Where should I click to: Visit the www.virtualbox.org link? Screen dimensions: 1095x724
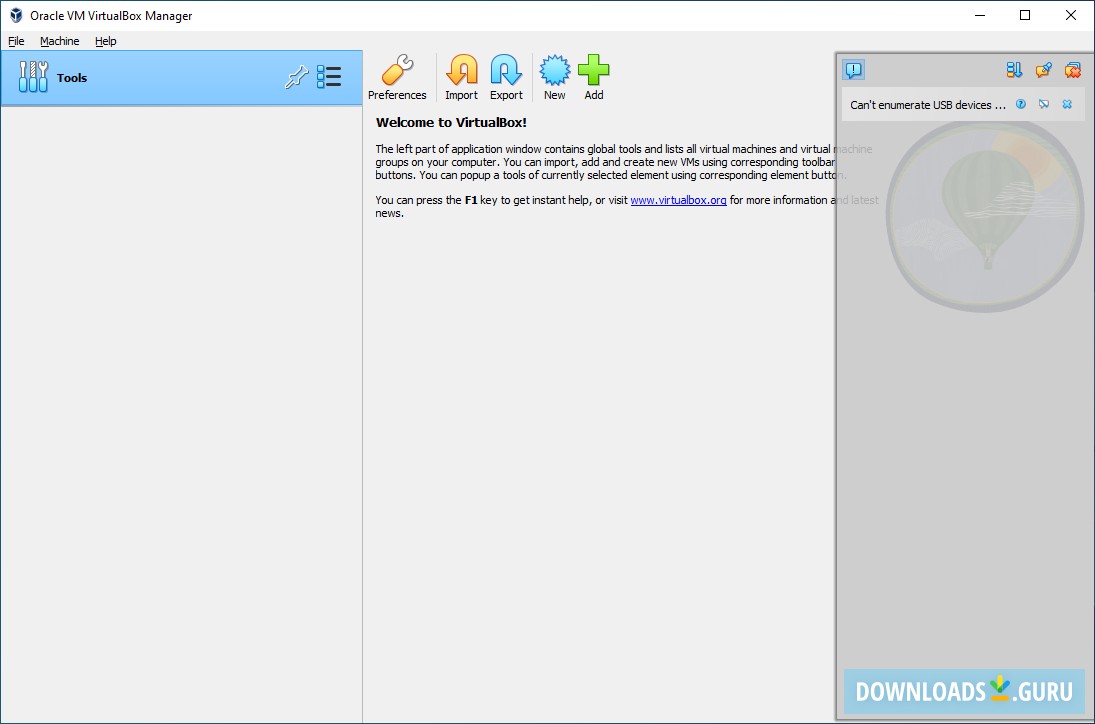tap(678, 199)
